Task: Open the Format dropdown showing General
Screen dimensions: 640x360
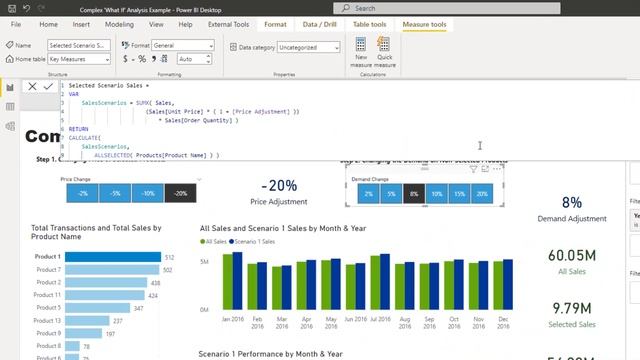Action: [183, 45]
